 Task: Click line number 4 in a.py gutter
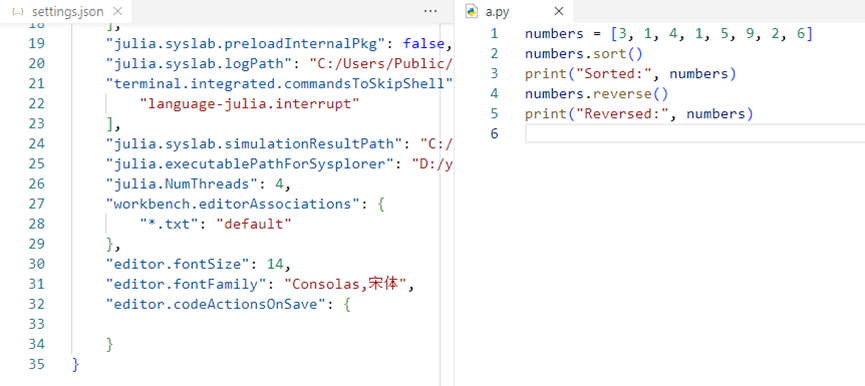point(494,94)
